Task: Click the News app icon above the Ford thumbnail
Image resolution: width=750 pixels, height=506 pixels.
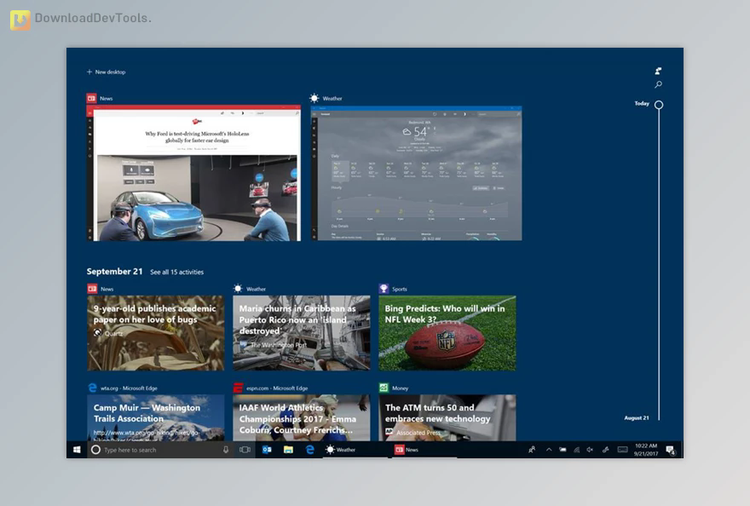Action: [x=91, y=98]
